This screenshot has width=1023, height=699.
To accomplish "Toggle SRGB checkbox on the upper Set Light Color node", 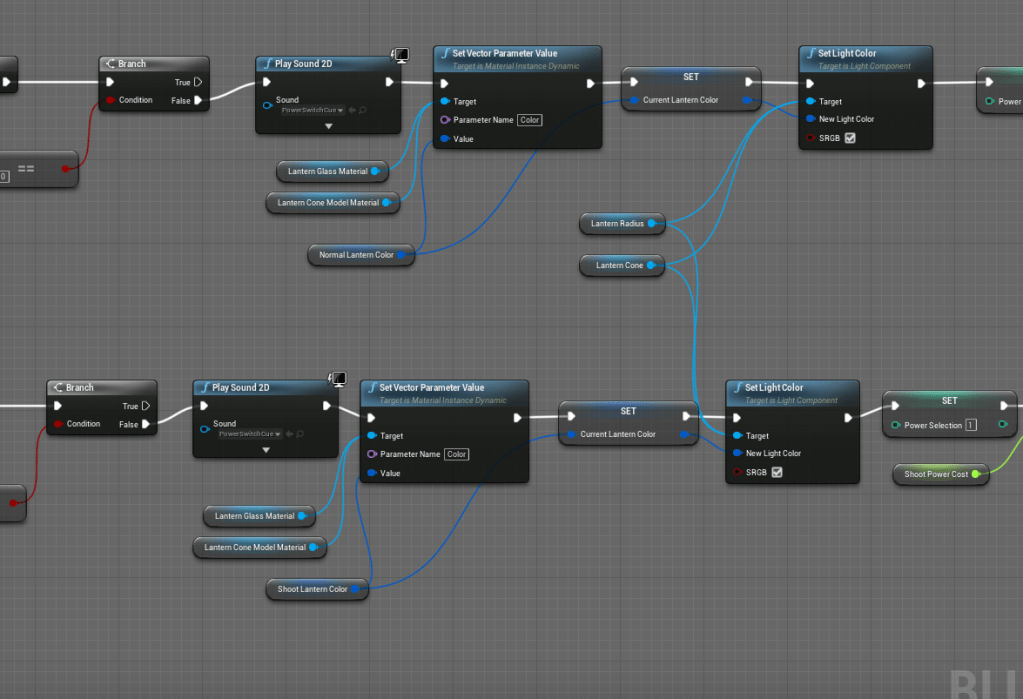I will 850,138.
